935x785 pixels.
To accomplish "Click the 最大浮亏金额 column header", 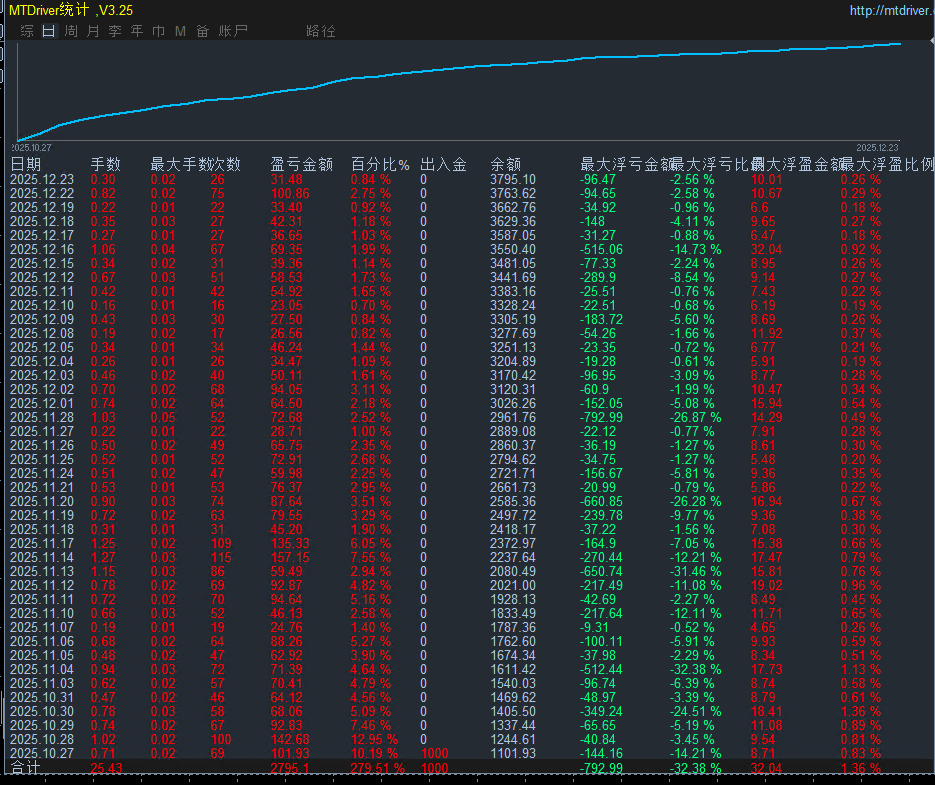I will point(626,164).
